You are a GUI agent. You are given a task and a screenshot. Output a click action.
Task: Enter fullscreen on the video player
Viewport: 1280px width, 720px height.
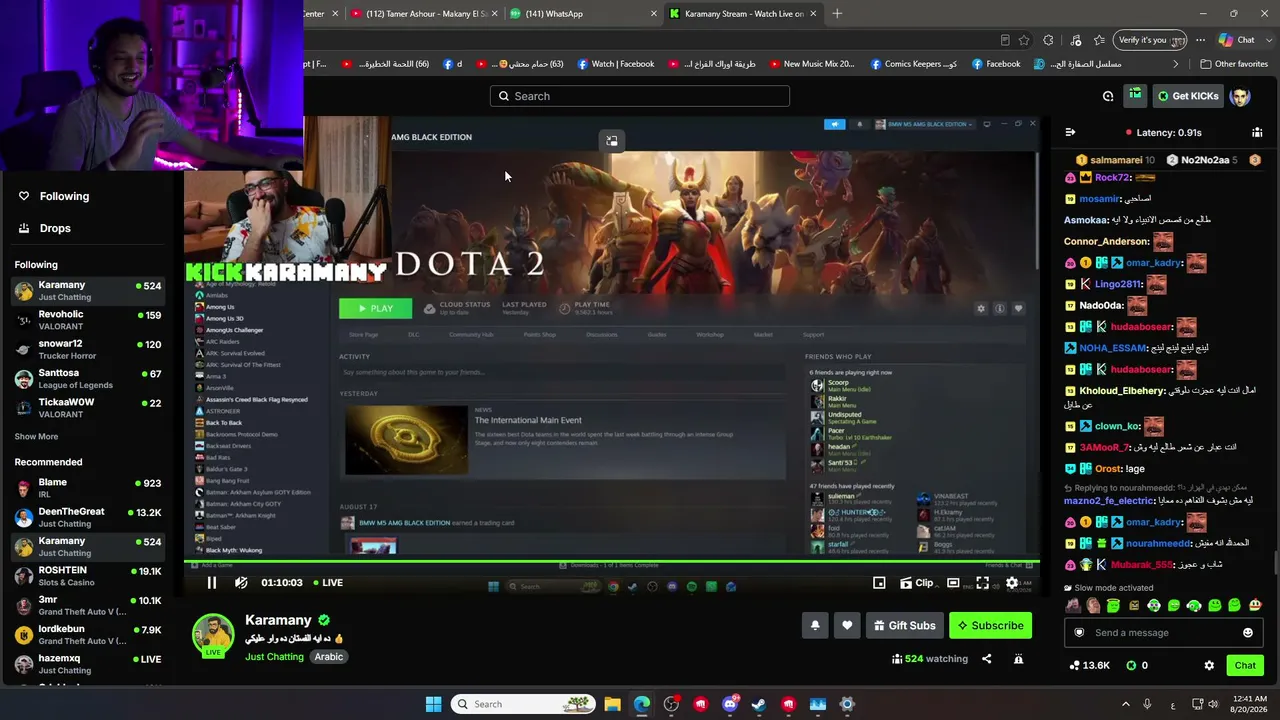[983, 583]
